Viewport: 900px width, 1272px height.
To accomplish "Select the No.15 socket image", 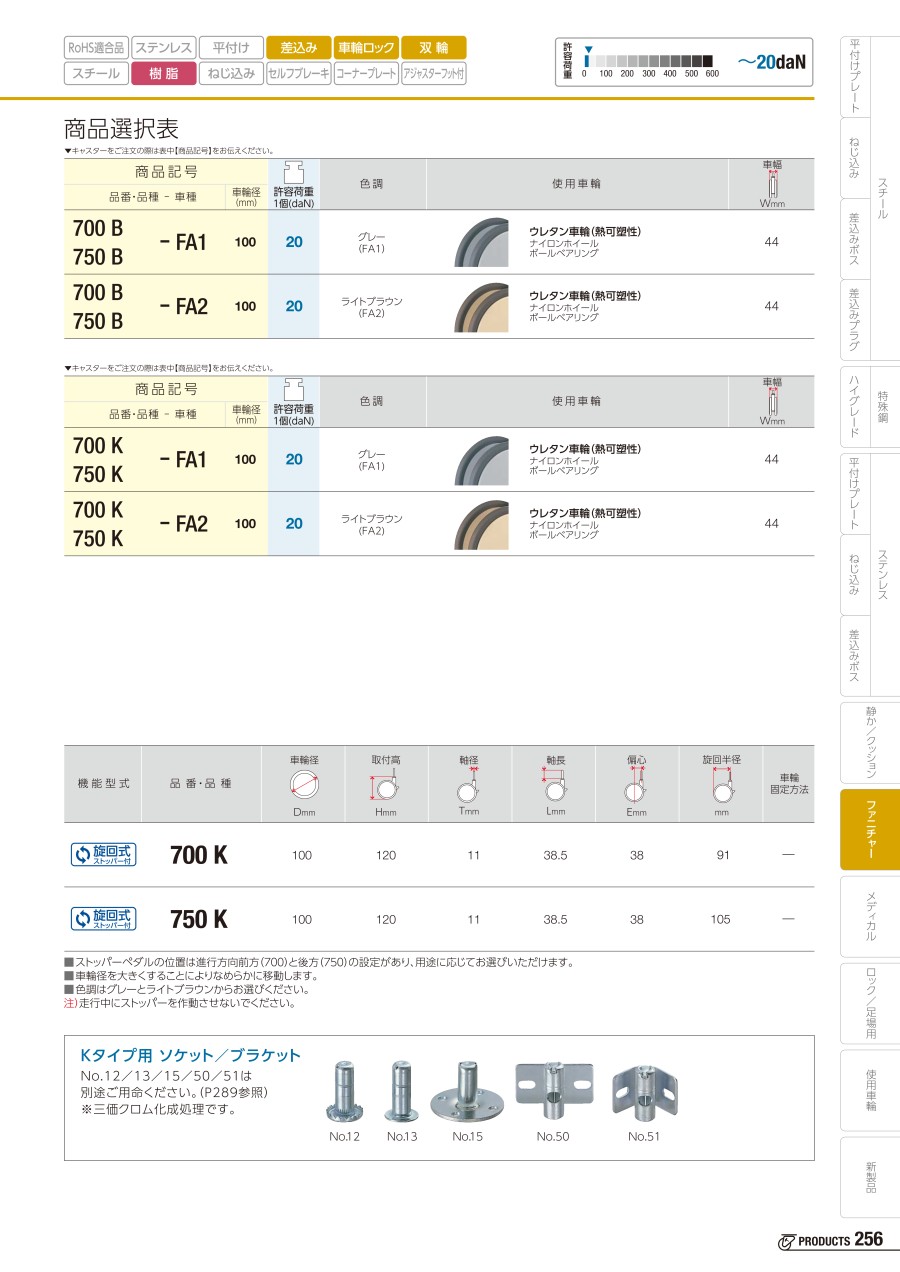I will pyautogui.click(x=467, y=1092).
